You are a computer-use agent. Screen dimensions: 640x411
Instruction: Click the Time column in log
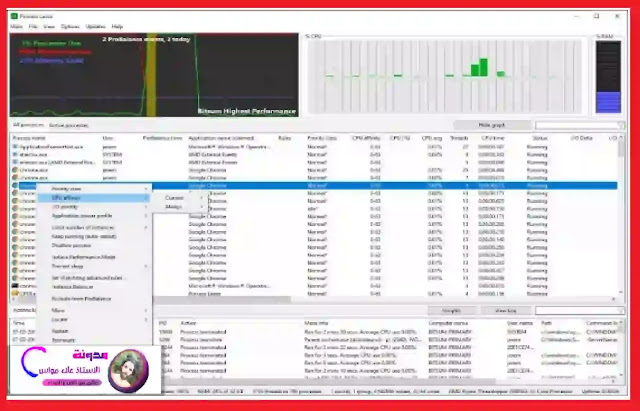point(19,323)
